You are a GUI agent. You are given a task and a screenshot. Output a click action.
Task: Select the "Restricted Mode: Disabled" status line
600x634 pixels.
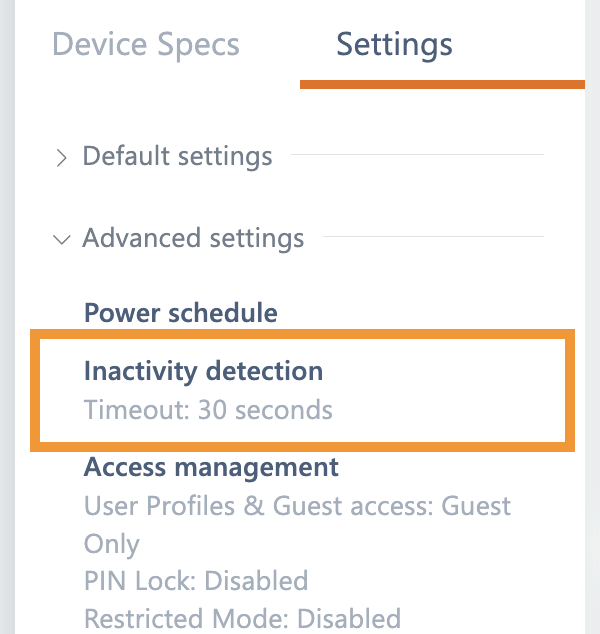(242, 618)
